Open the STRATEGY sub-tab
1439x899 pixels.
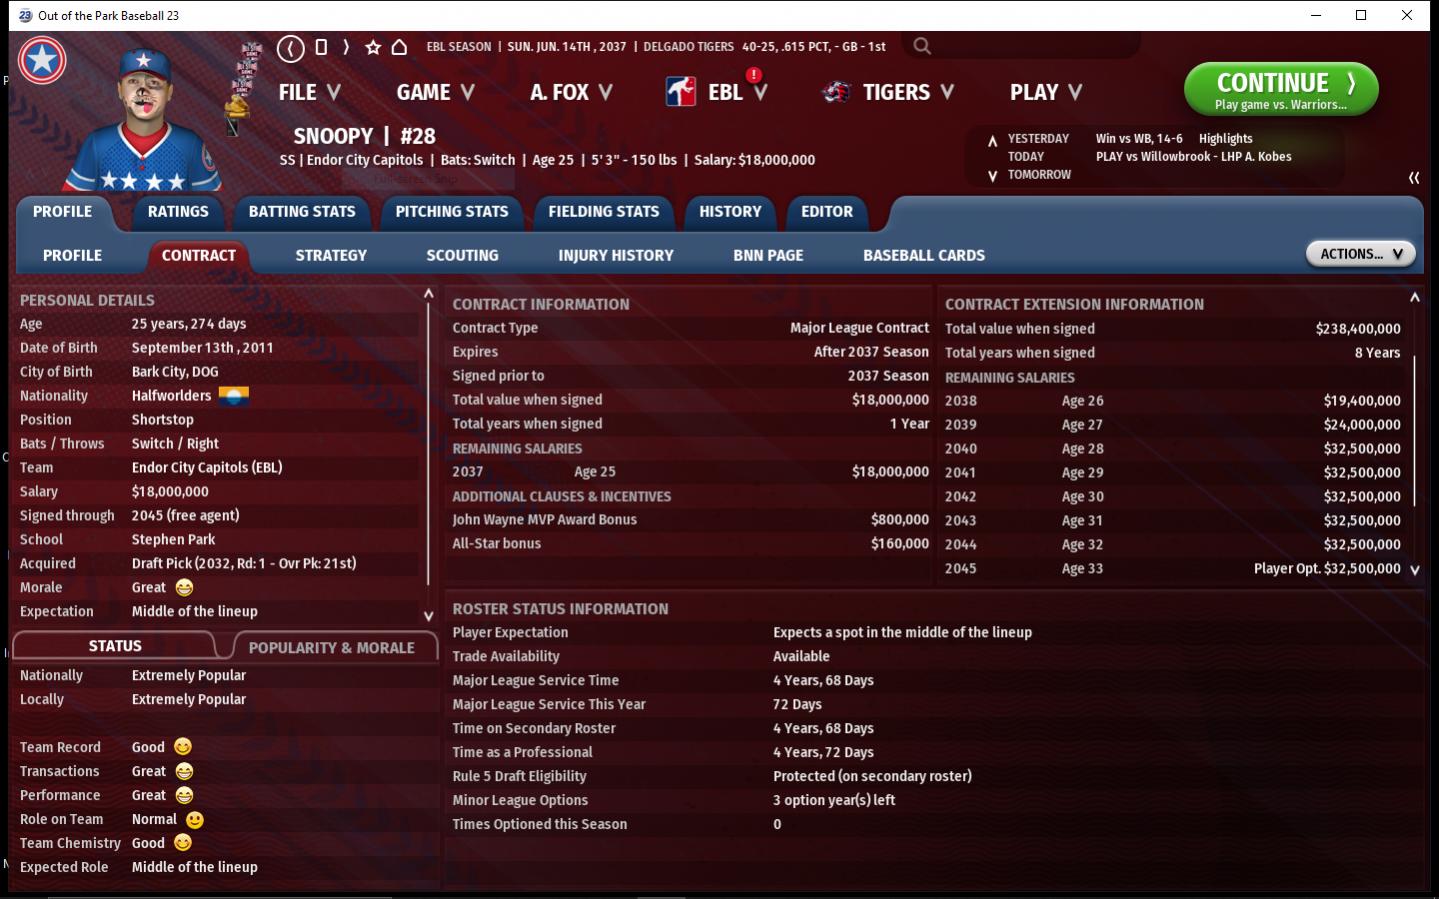(331, 256)
